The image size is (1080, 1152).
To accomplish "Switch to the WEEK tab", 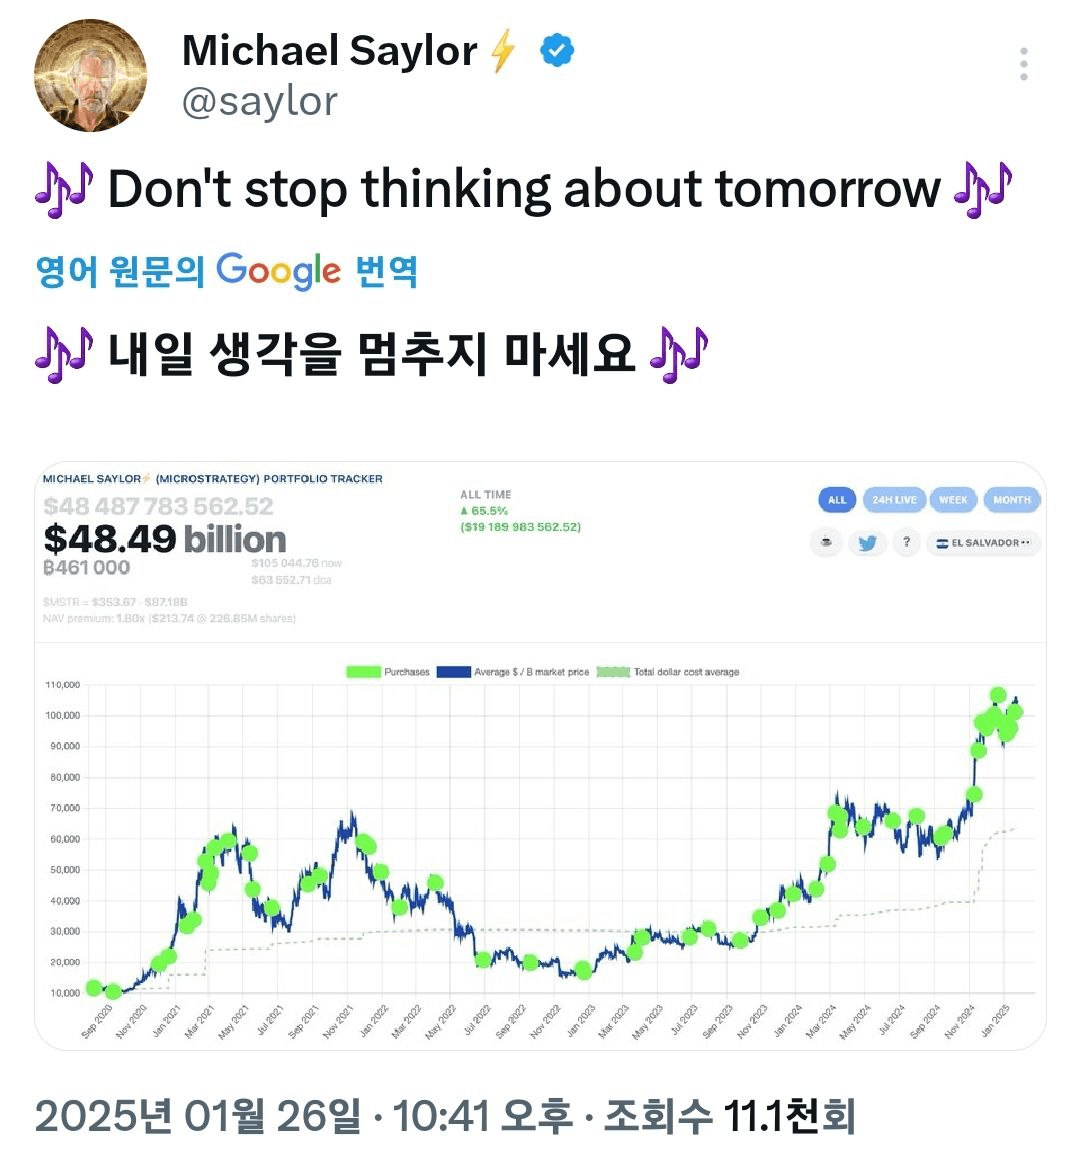I will point(953,500).
